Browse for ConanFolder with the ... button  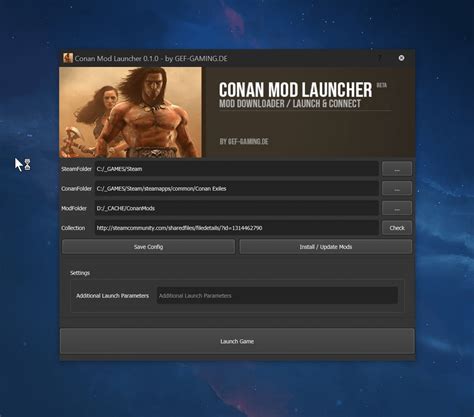click(397, 189)
